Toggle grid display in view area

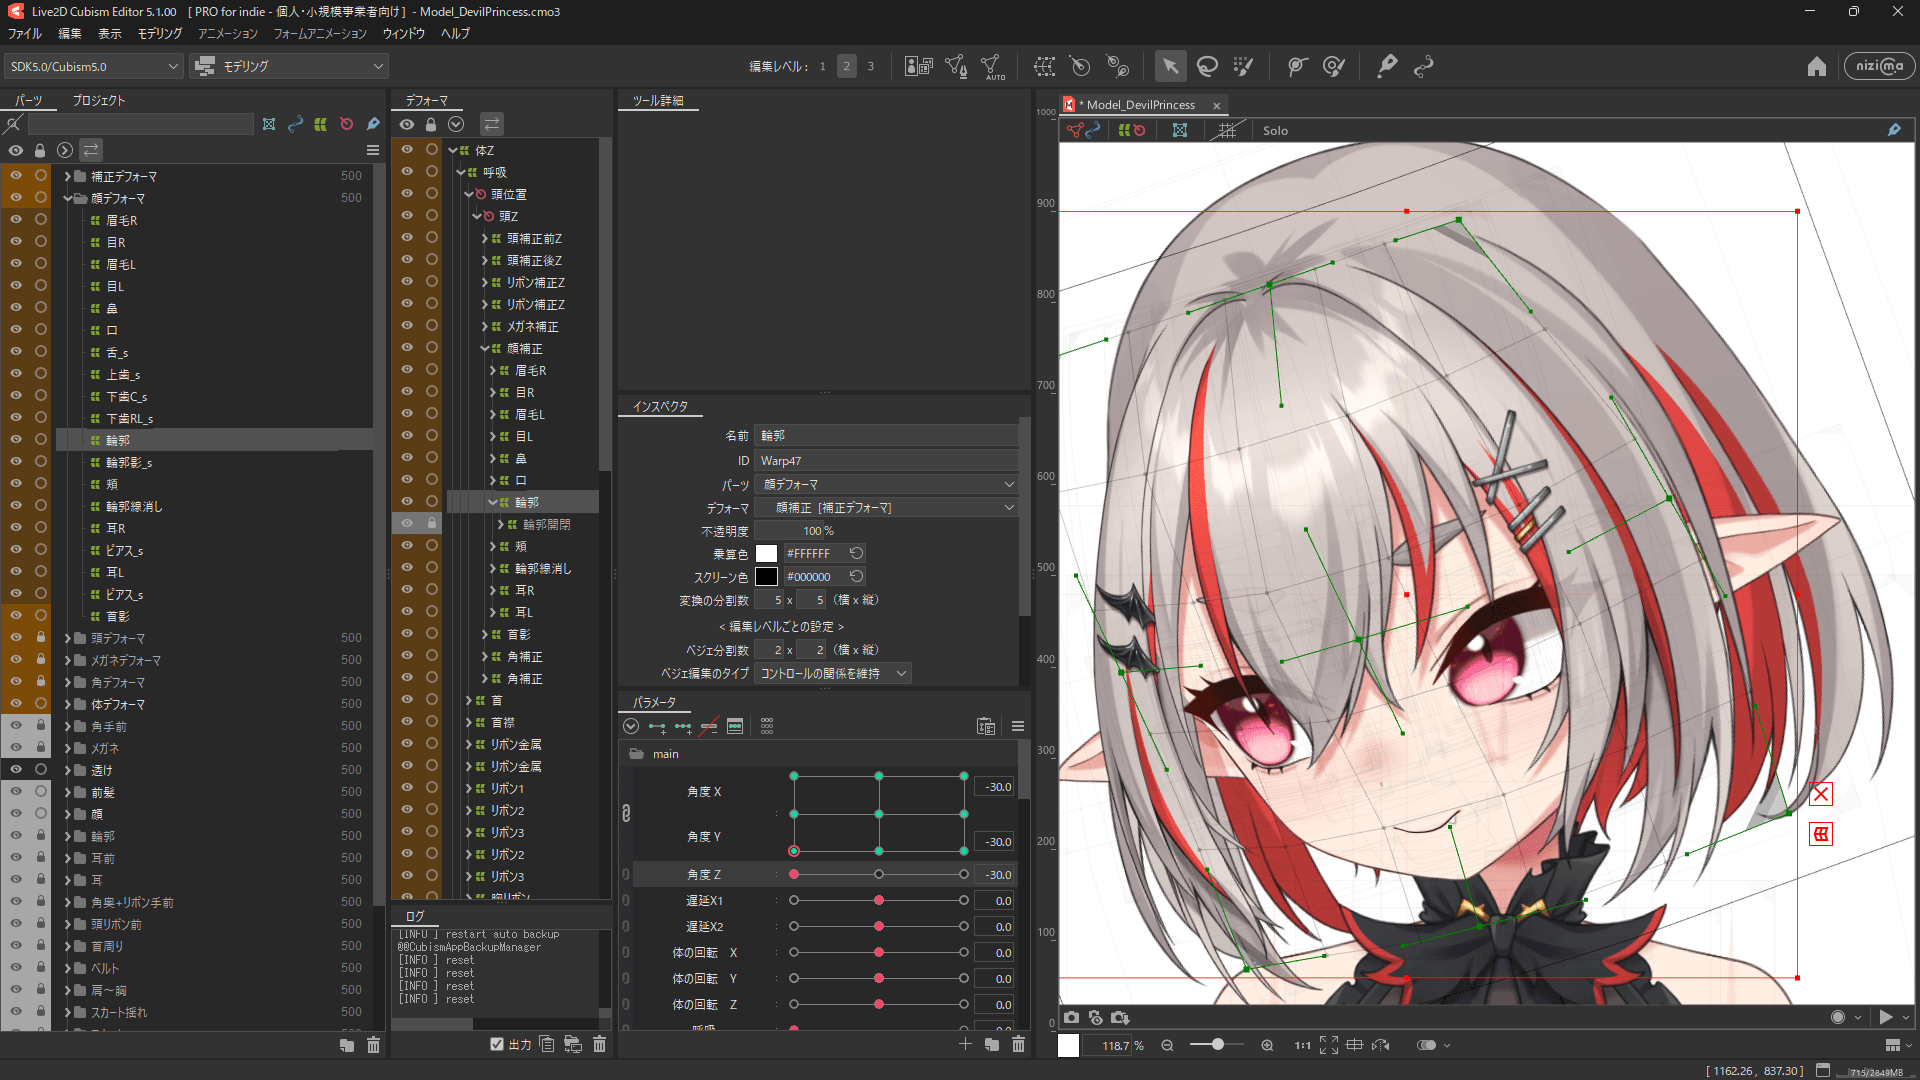coord(1227,130)
